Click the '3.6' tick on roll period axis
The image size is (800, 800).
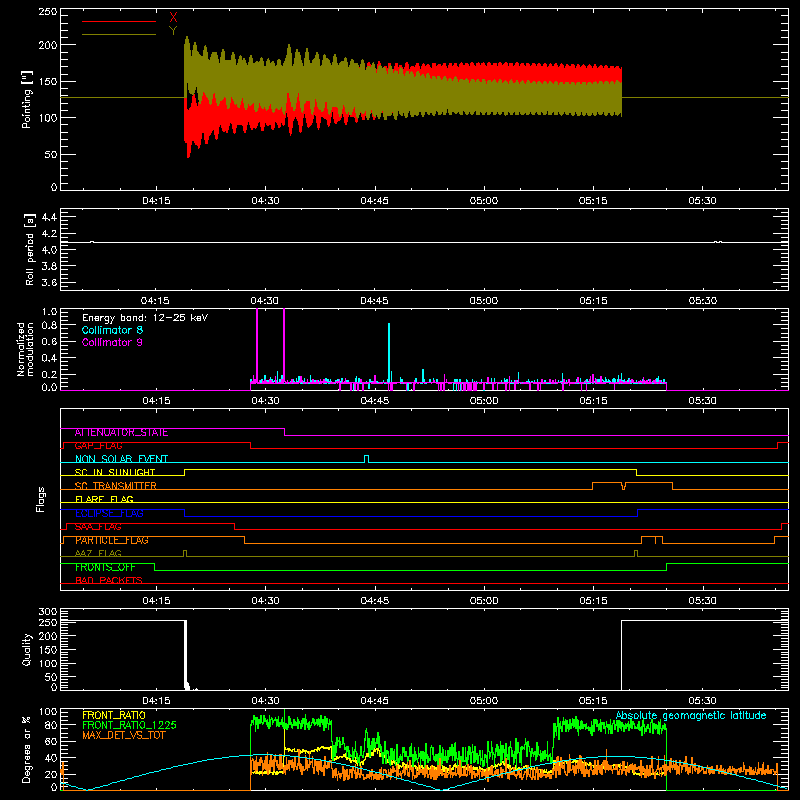(x=49, y=282)
